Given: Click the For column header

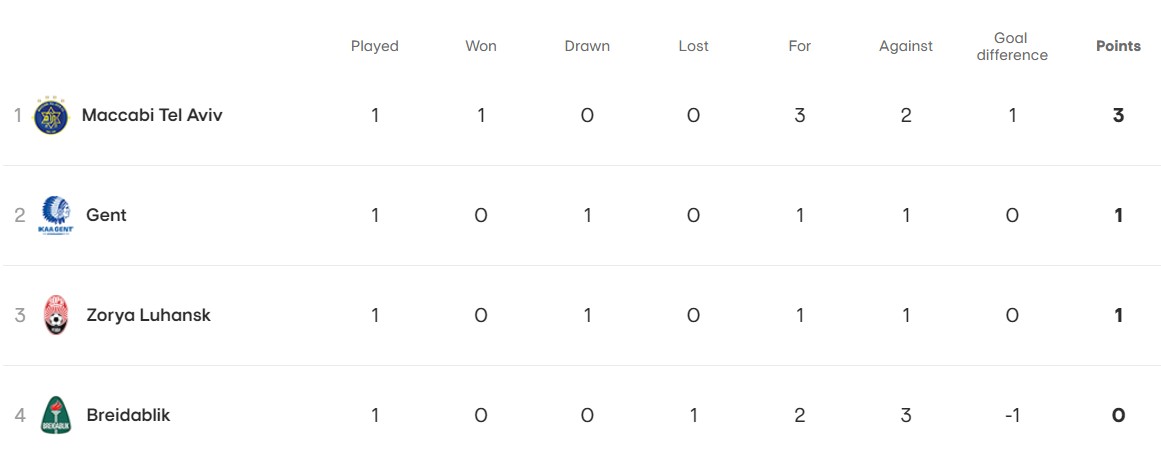Looking at the screenshot, I should (x=800, y=46).
